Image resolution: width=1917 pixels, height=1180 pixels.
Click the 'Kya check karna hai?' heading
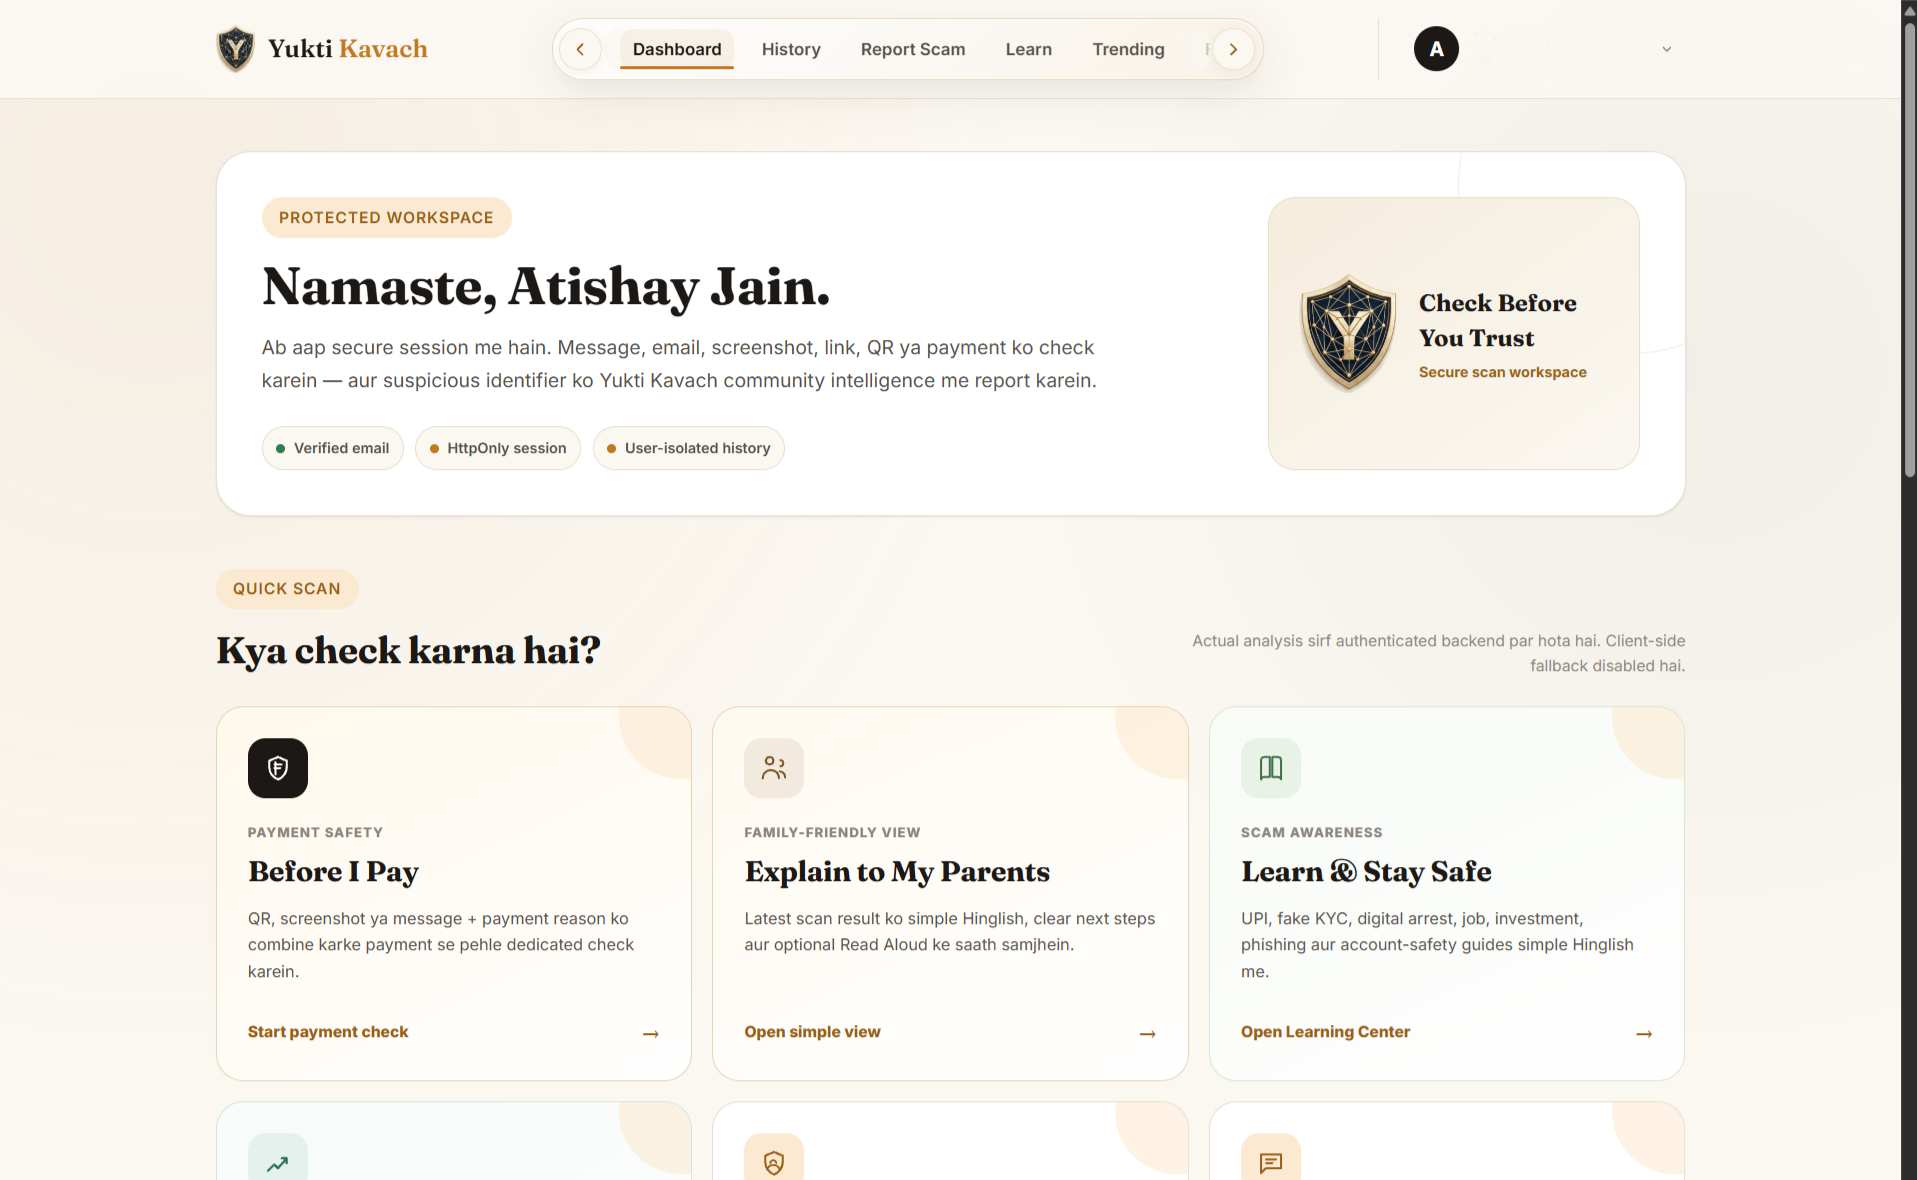tap(409, 651)
